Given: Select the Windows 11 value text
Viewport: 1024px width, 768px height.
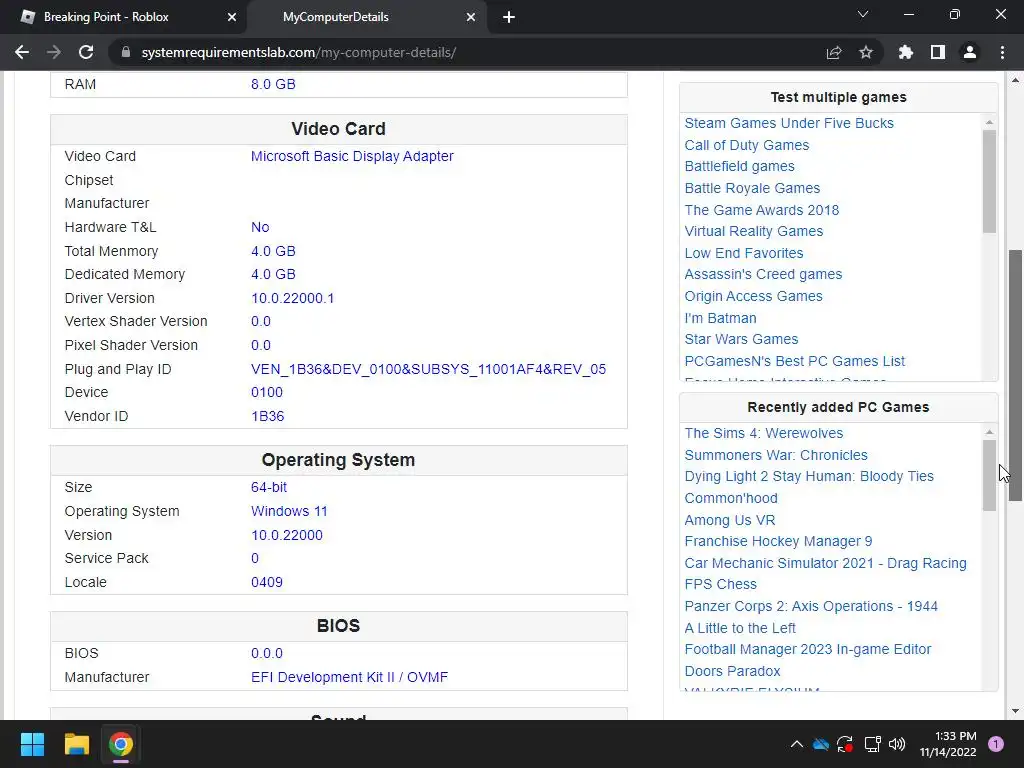Looking at the screenshot, I should [x=289, y=511].
